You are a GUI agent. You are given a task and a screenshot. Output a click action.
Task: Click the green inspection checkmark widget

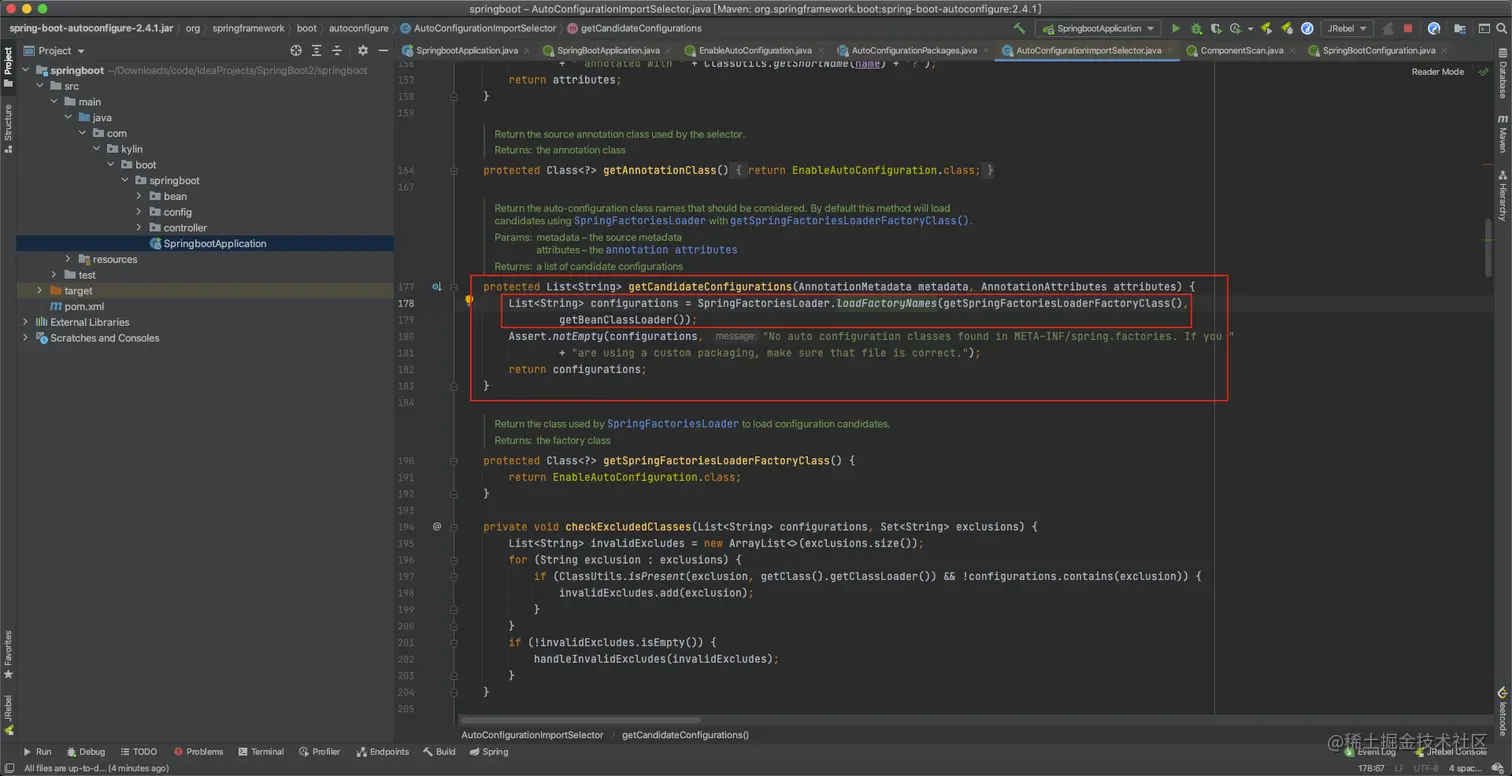tap(1483, 72)
